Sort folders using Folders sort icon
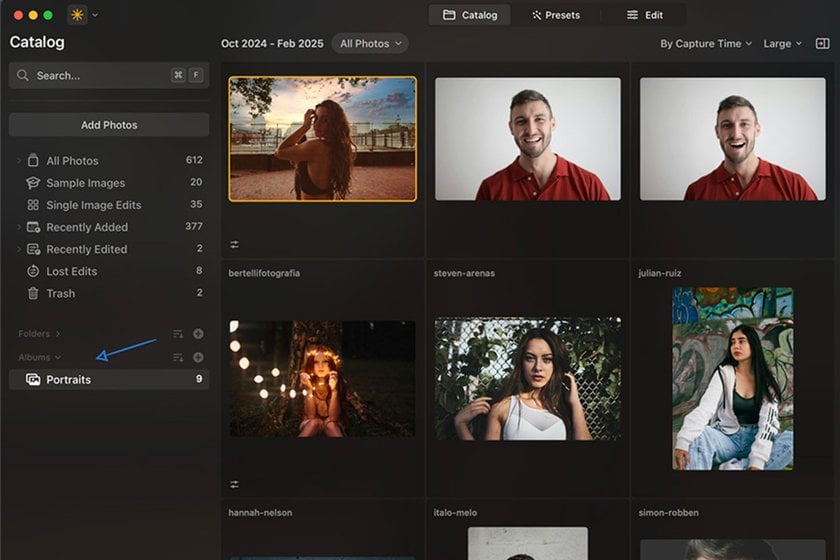The image size is (840, 560). (178, 334)
